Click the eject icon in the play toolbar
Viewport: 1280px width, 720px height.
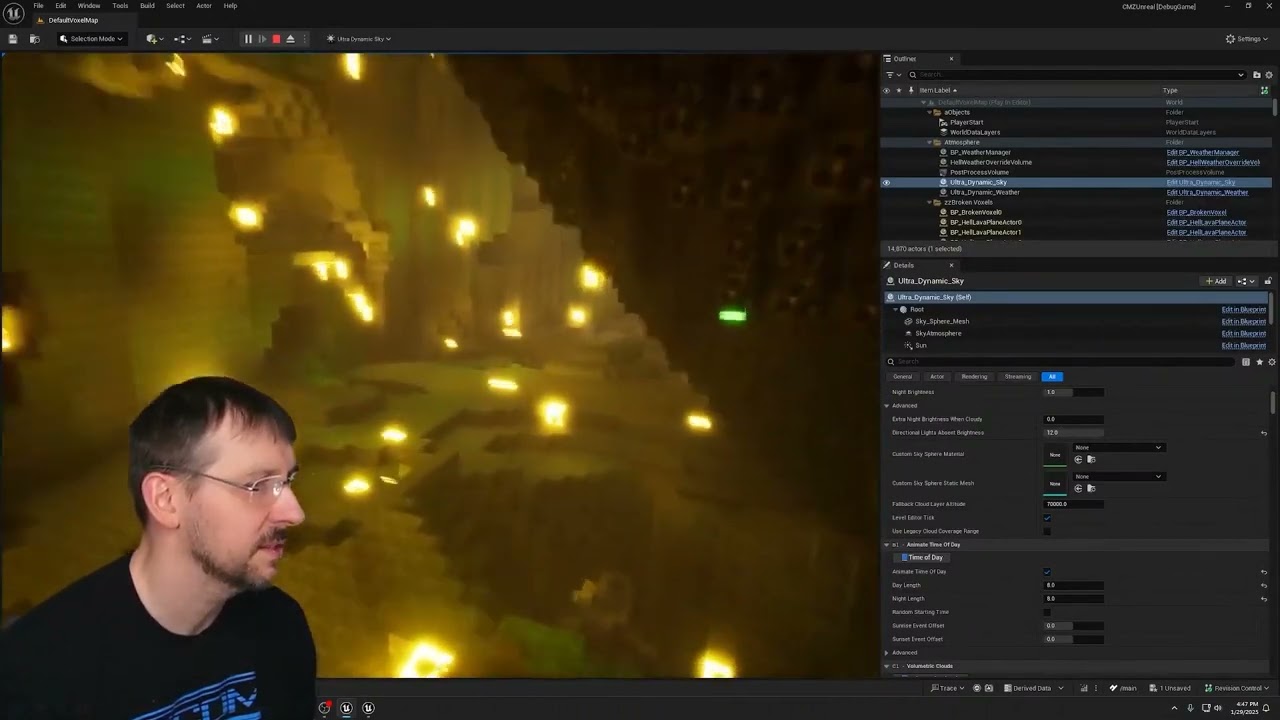coord(290,39)
